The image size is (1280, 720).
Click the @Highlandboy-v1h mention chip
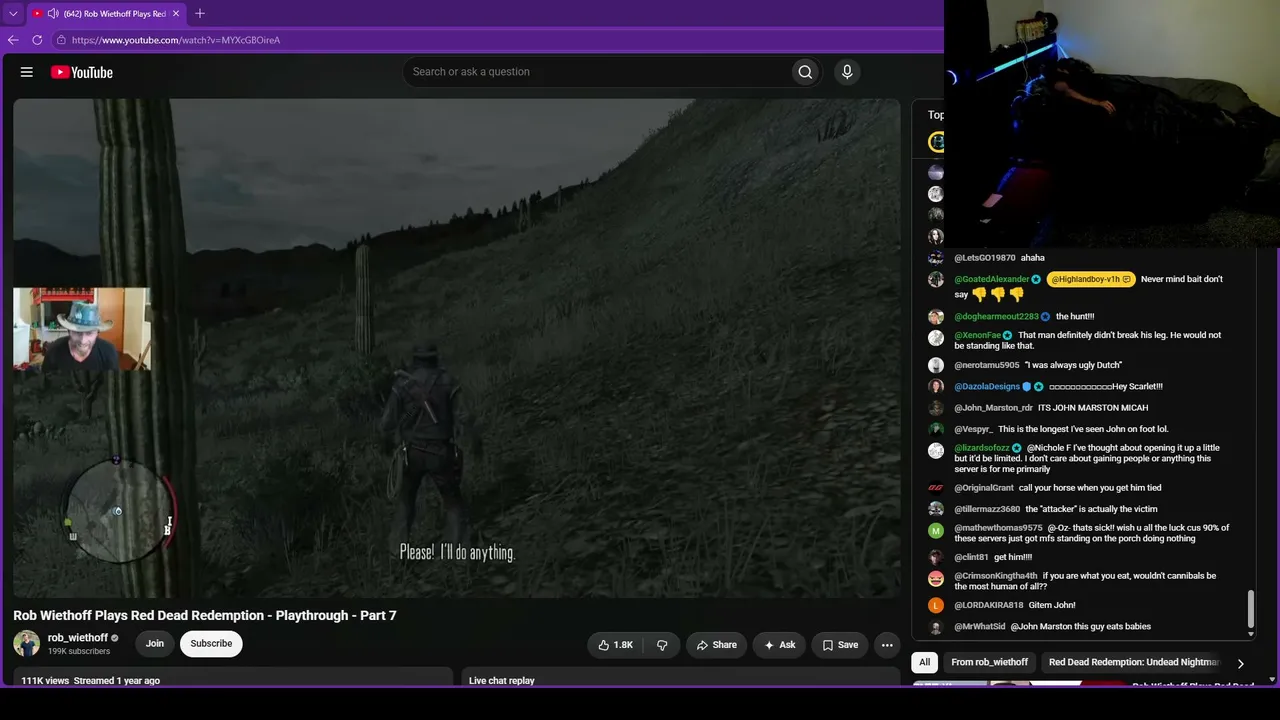1091,279
